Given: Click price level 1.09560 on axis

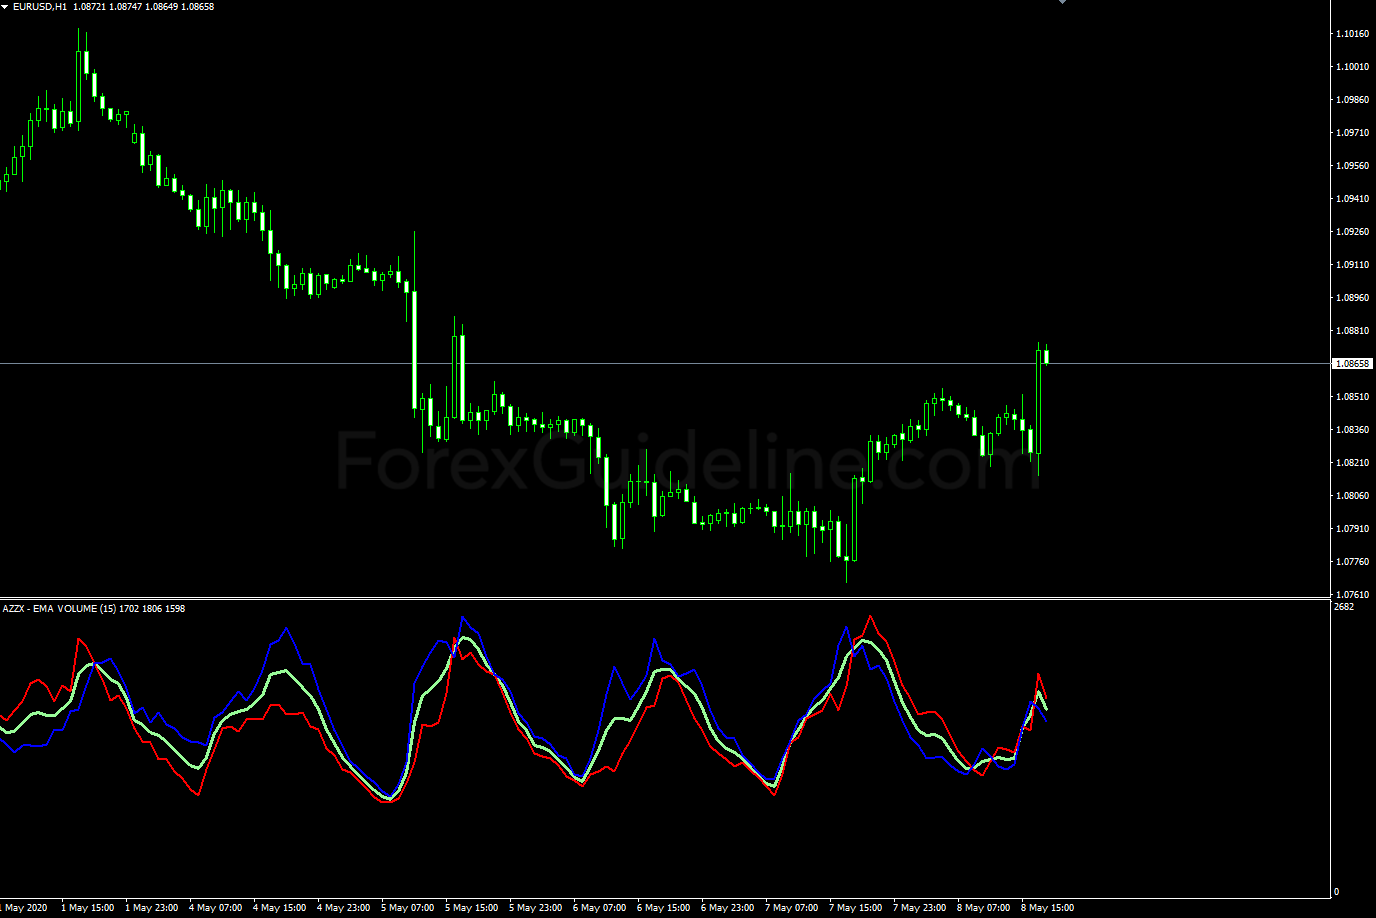Looking at the screenshot, I should (1353, 166).
